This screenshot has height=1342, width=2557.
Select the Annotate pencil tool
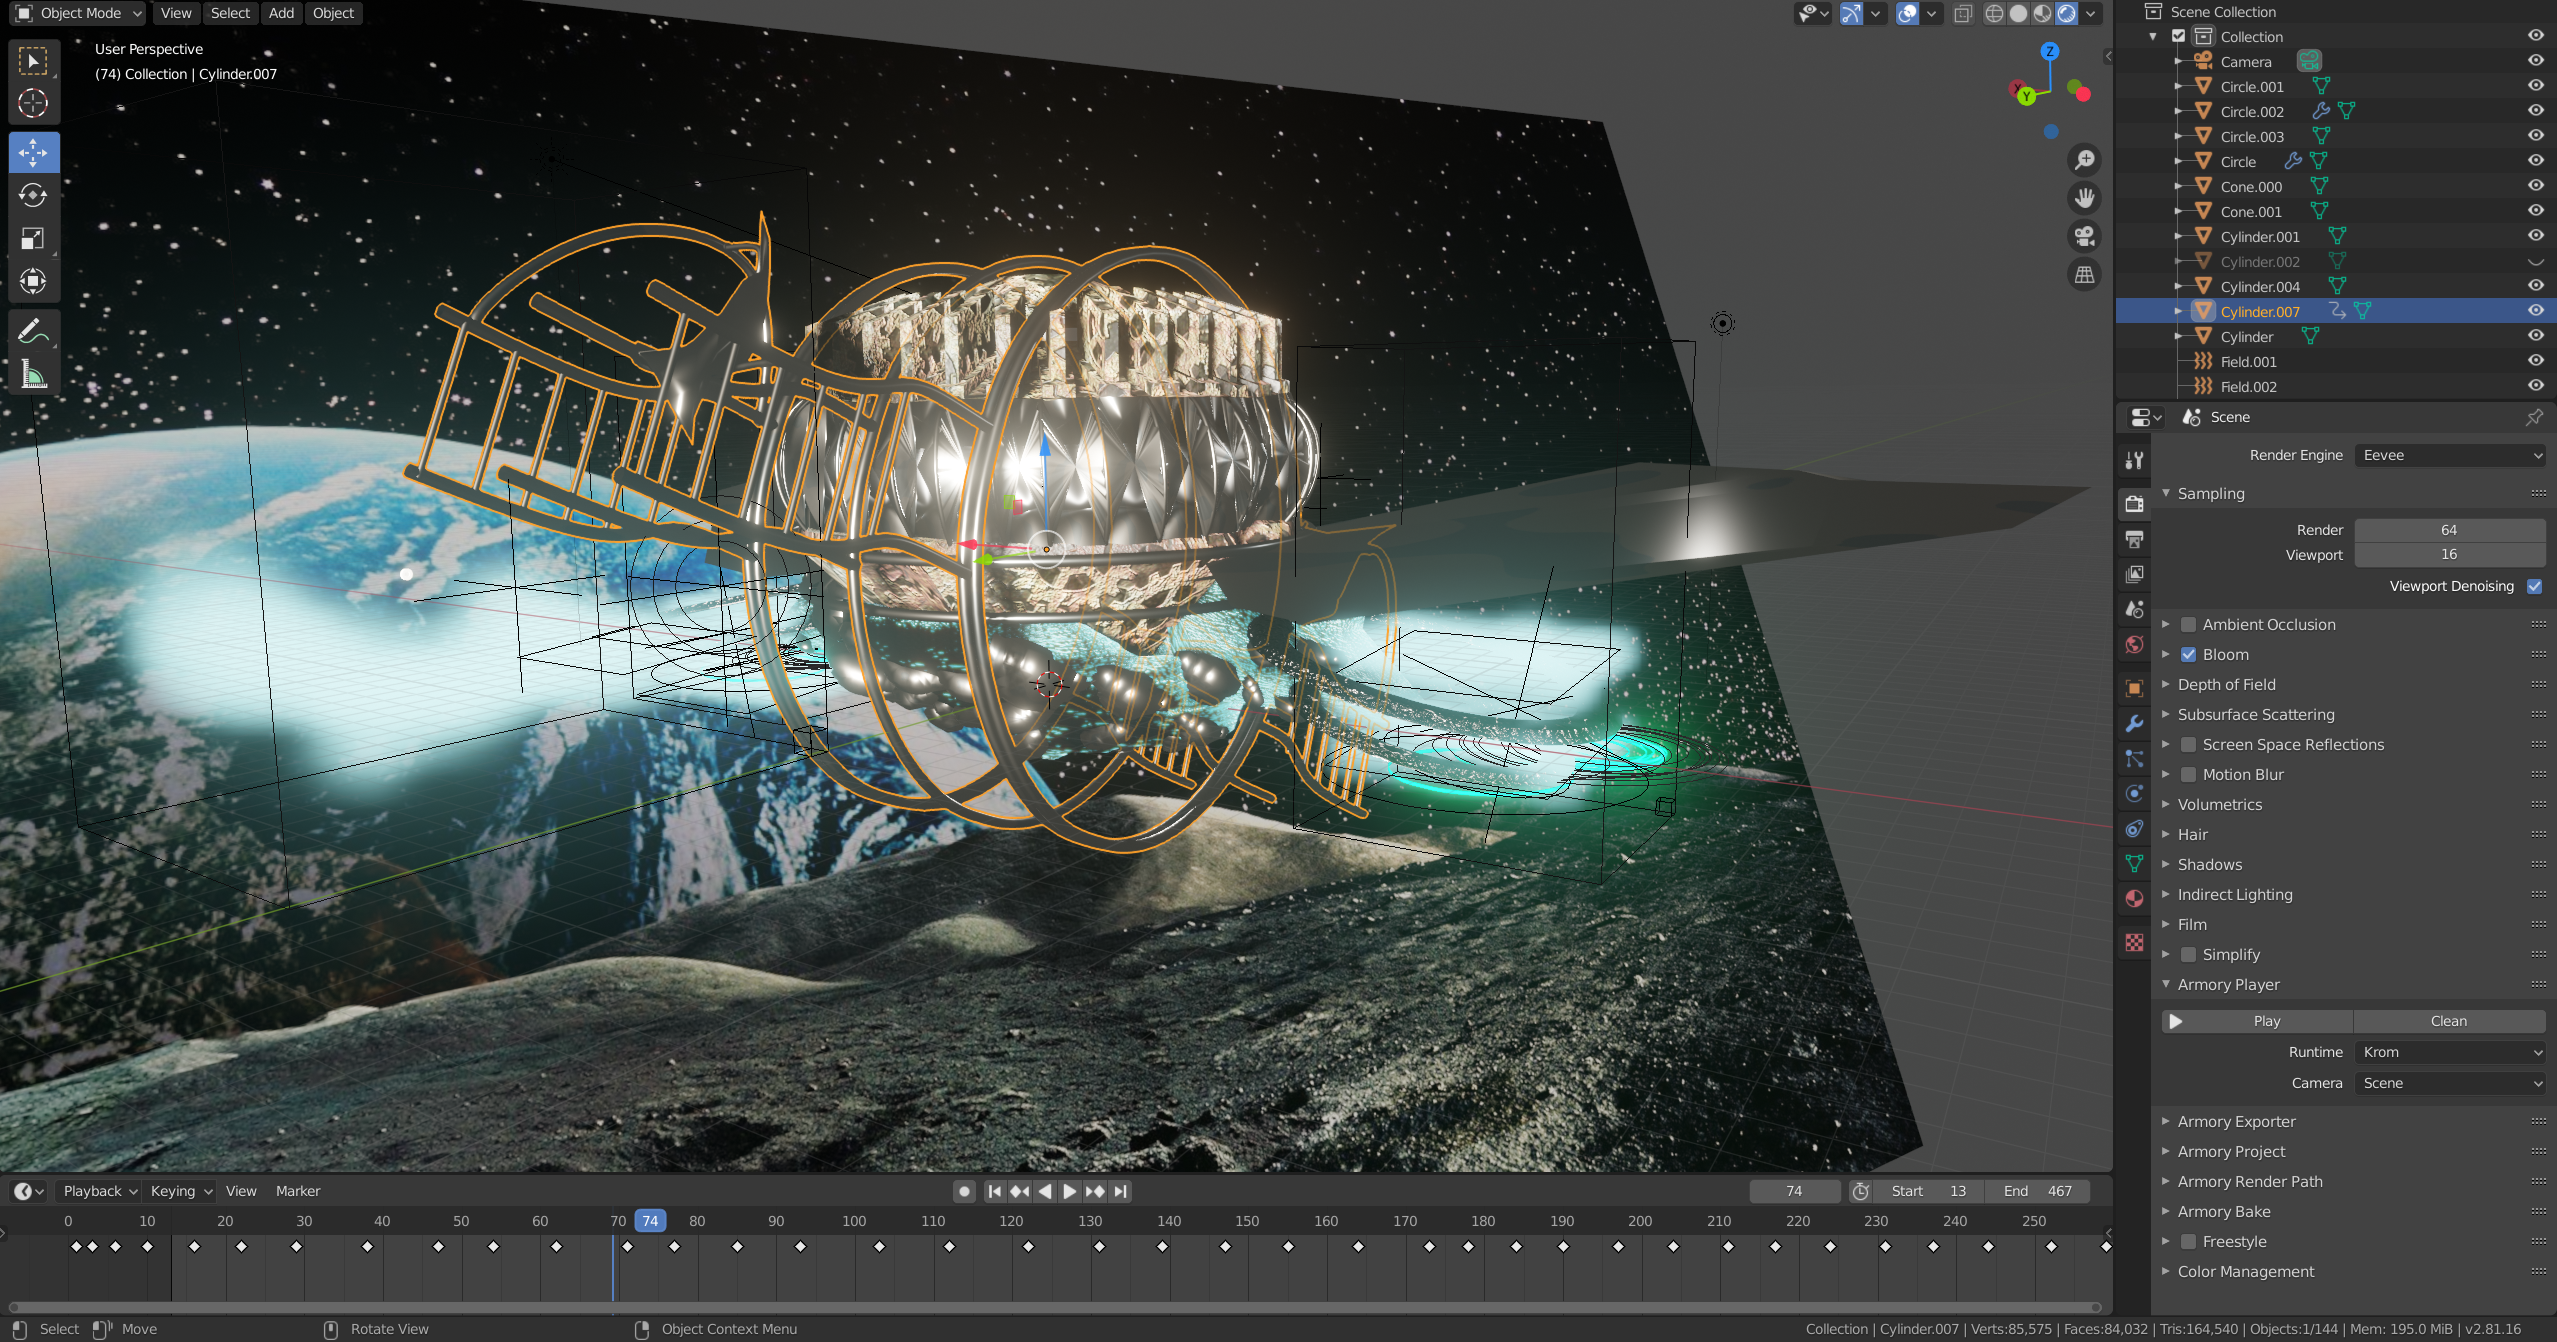[x=33, y=331]
